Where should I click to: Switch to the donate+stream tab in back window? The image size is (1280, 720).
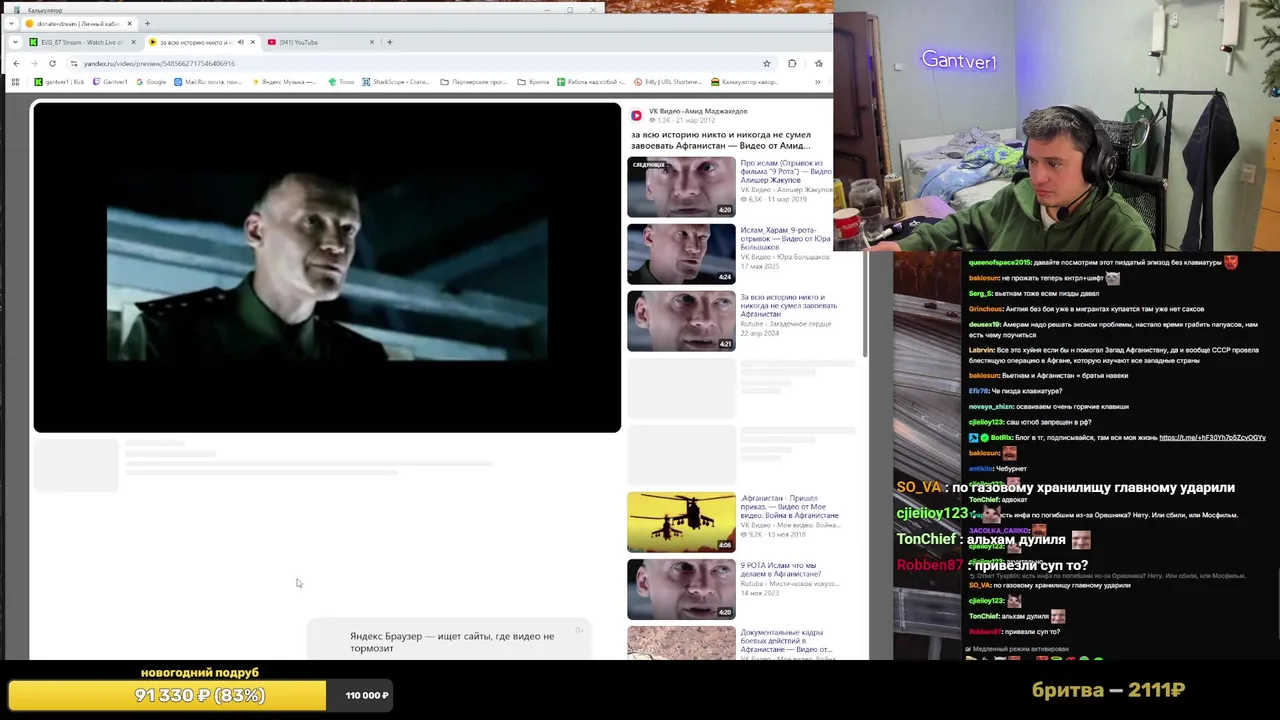[78, 23]
